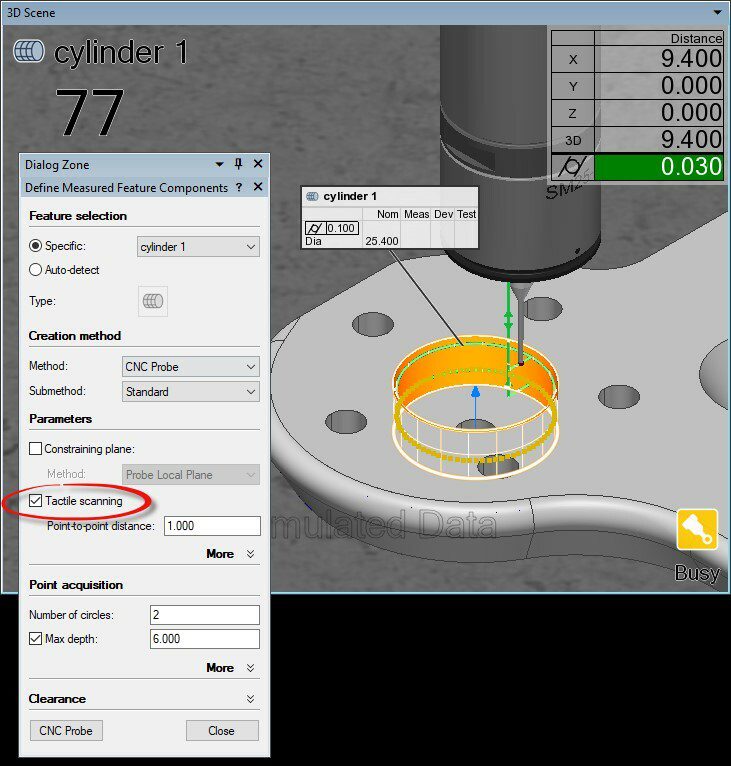Click the Close button
This screenshot has height=766, width=731.
(222, 730)
